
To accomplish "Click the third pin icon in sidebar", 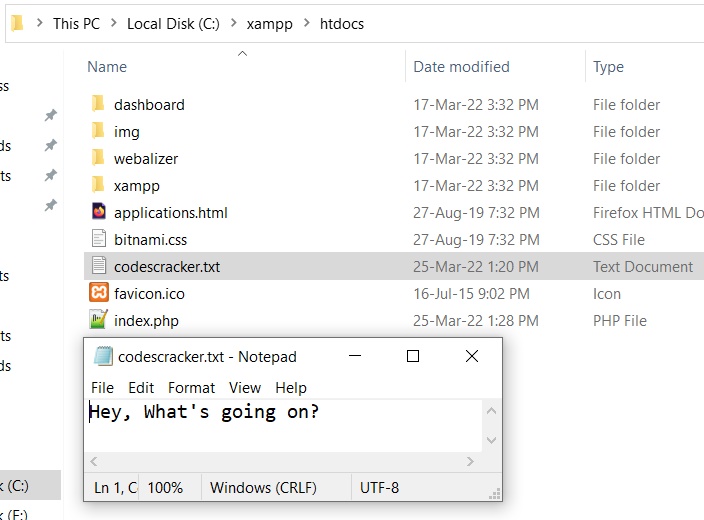I will tap(51, 175).
